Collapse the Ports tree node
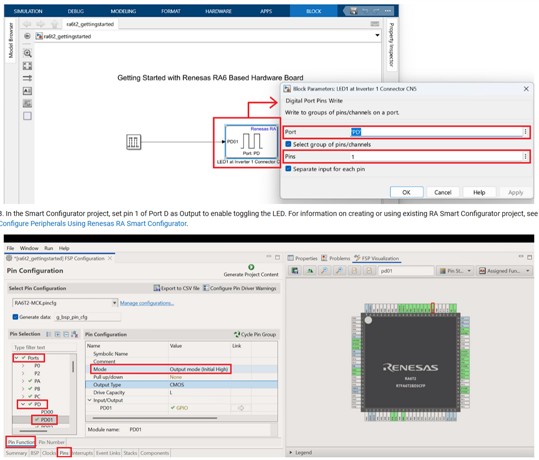539x460 pixels. point(16,358)
